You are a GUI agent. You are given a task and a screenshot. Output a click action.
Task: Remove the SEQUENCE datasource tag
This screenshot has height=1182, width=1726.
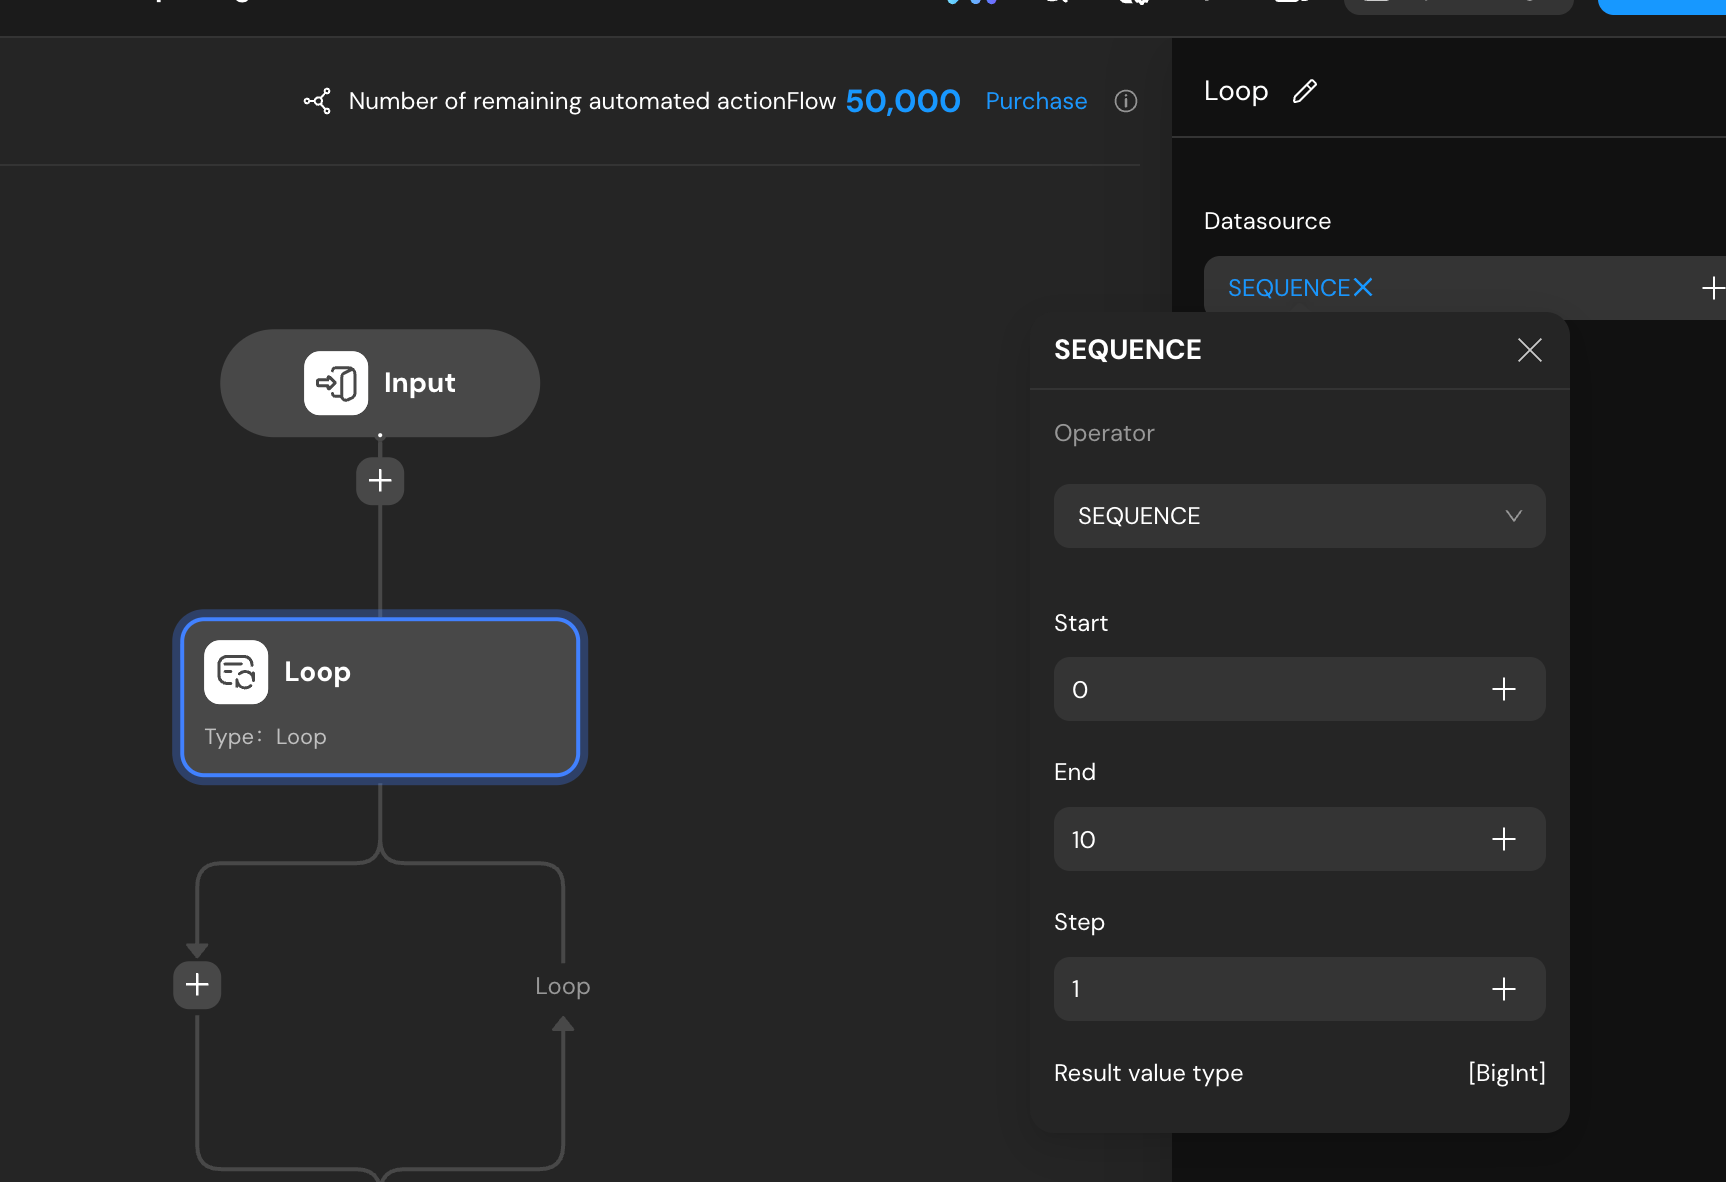pyautogui.click(x=1362, y=288)
